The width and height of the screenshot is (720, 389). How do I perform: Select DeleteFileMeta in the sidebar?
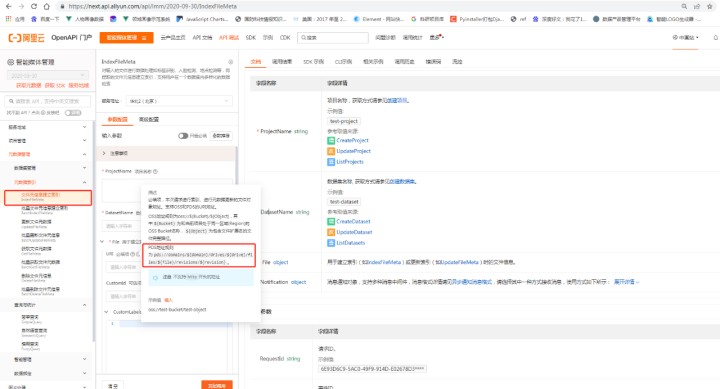pos(37,278)
